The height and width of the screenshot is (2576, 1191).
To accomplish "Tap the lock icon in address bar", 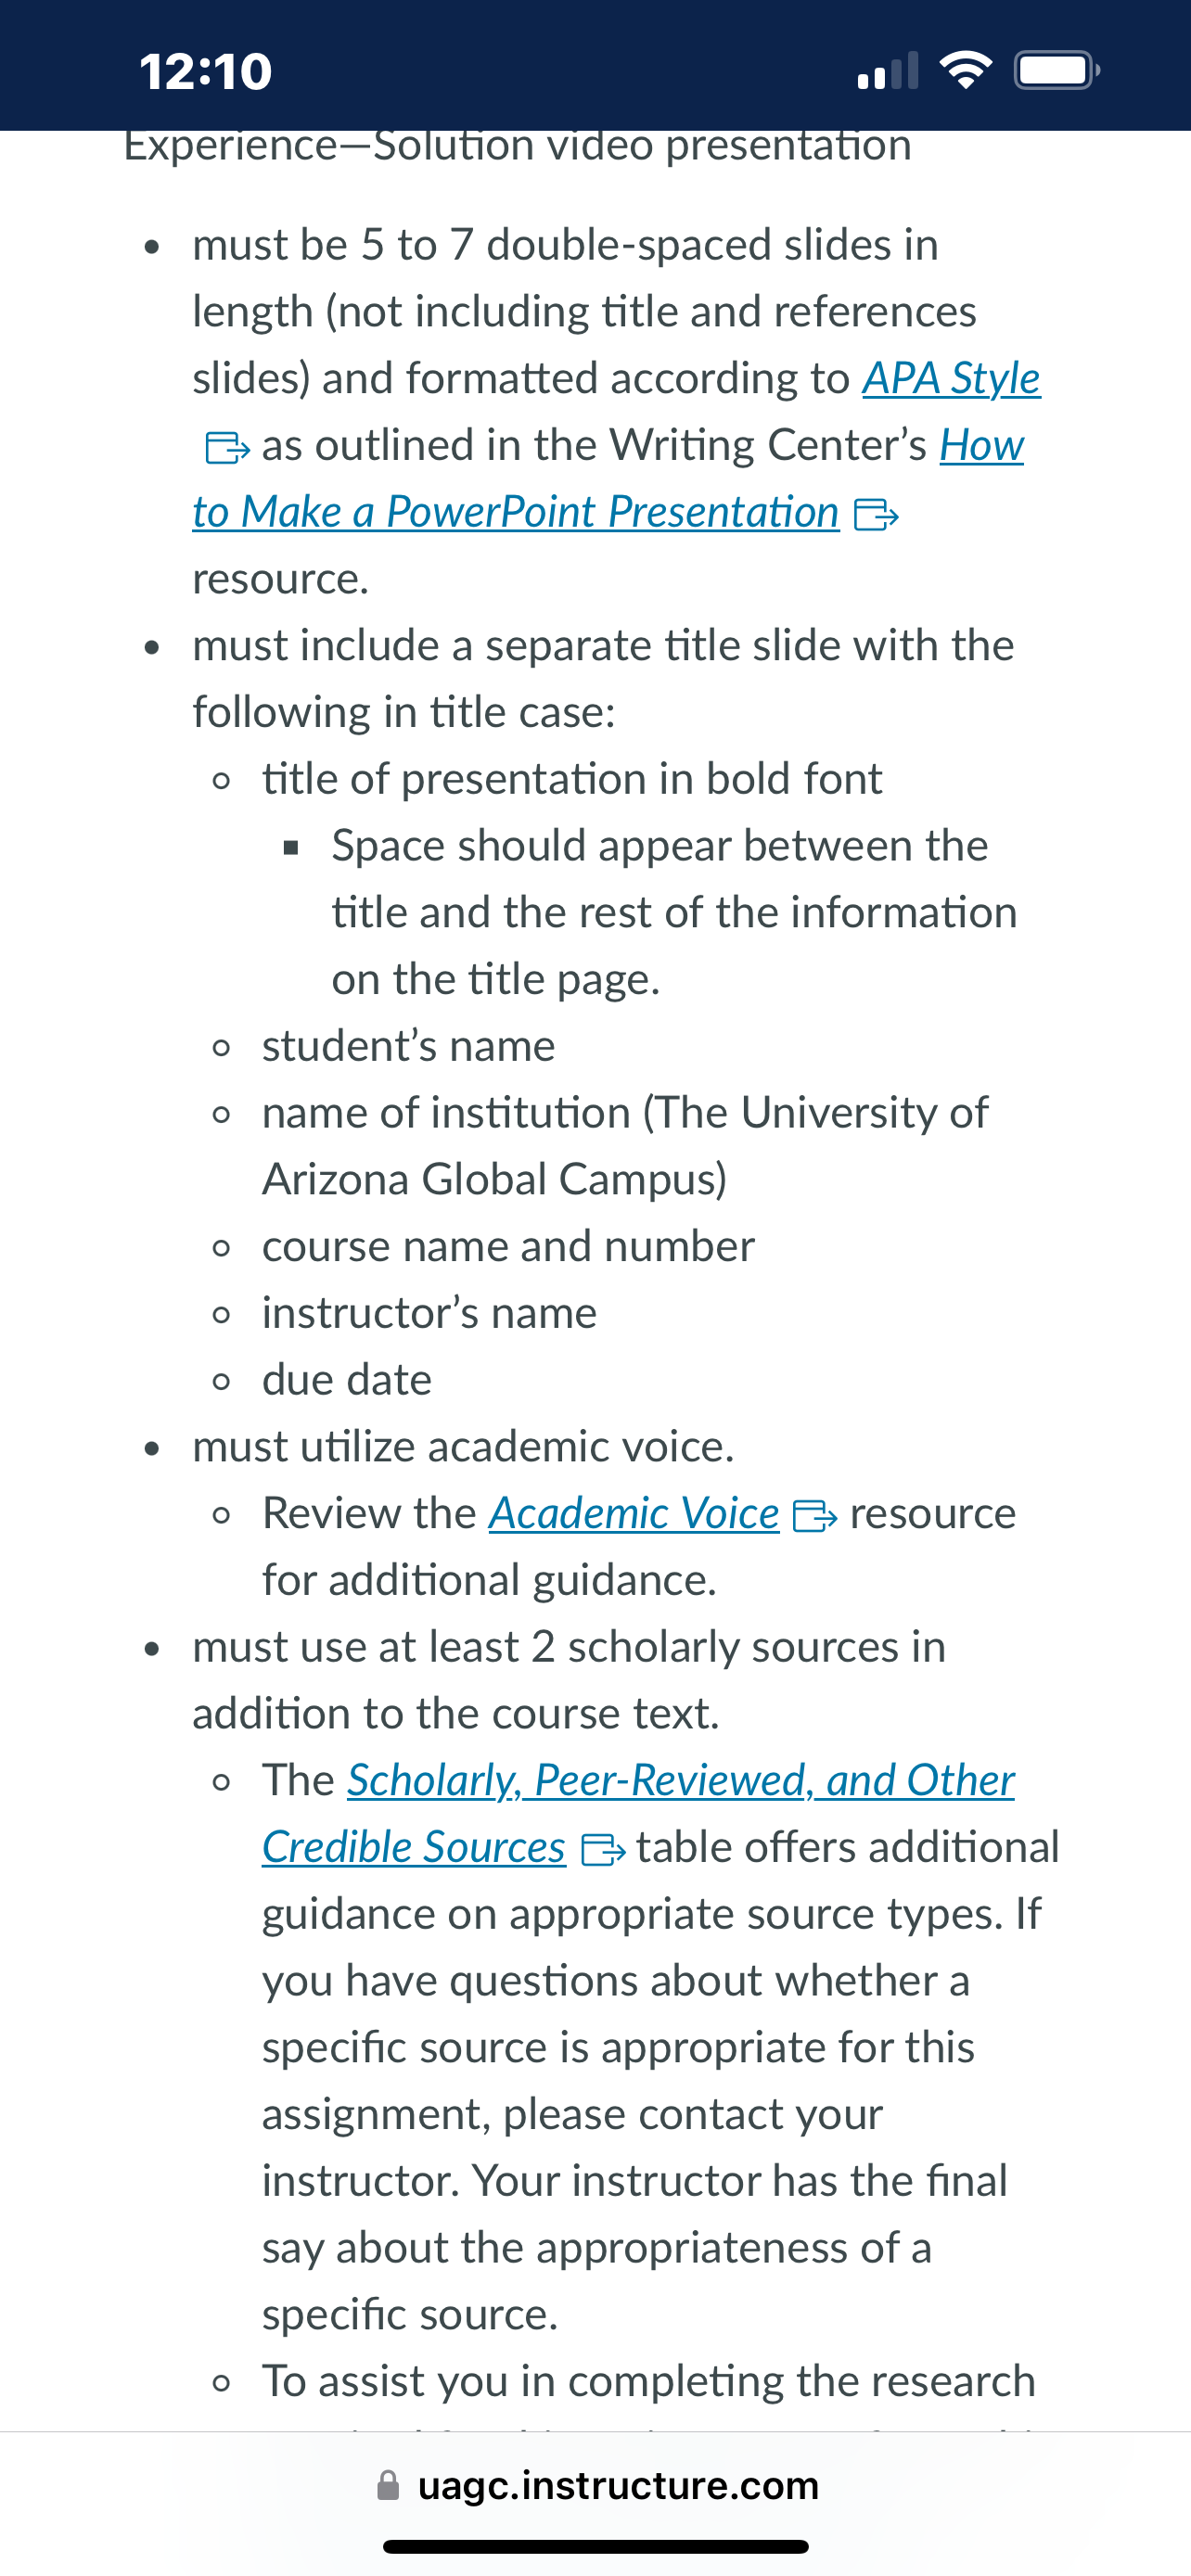I will pos(388,2485).
